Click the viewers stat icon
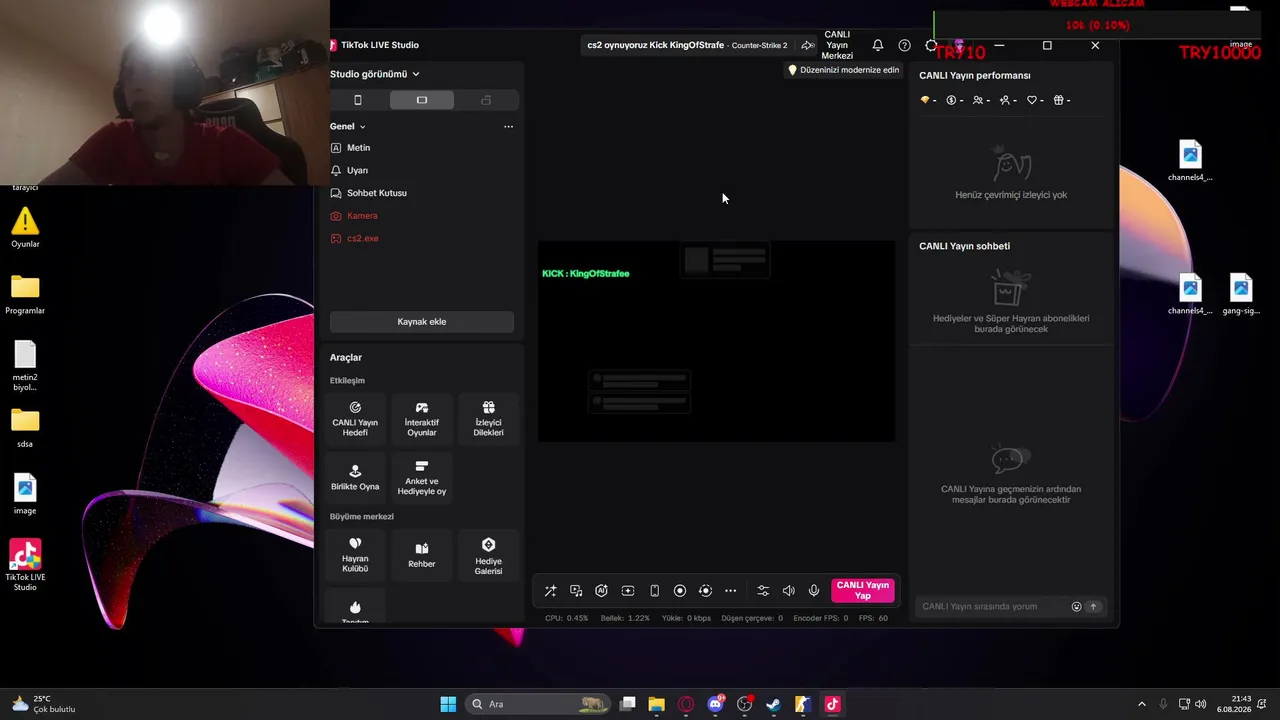This screenshot has height=720, width=1280. (x=981, y=100)
